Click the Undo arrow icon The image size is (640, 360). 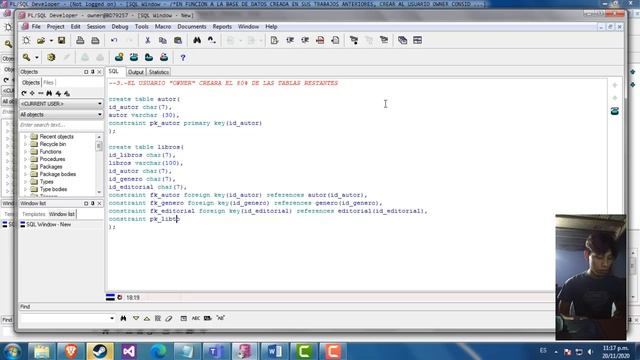114,40
